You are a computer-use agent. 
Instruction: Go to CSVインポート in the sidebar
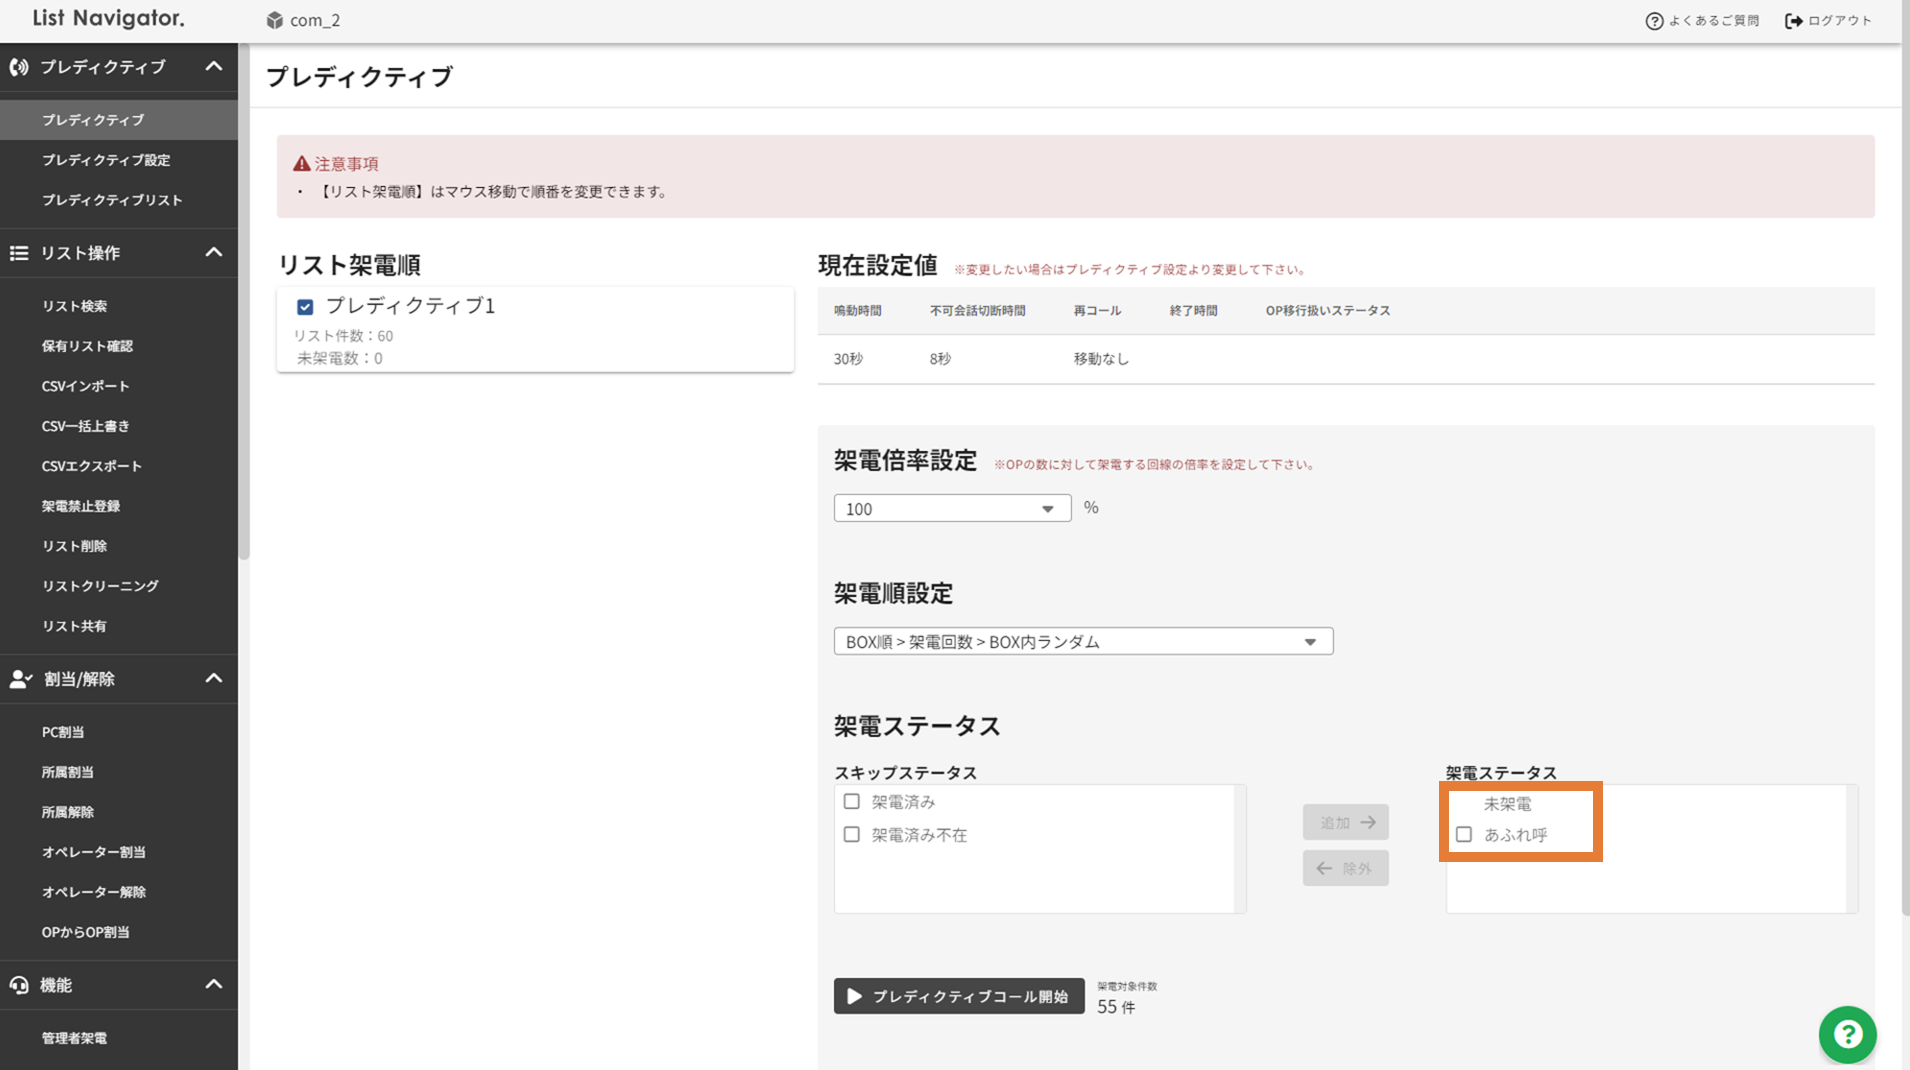[x=86, y=386]
